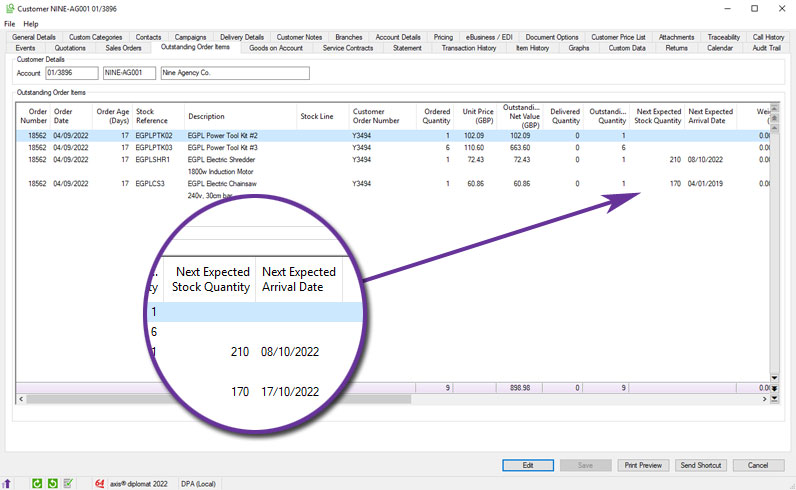Open the Account Details tab
The width and height of the screenshot is (796, 490).
(x=398, y=37)
